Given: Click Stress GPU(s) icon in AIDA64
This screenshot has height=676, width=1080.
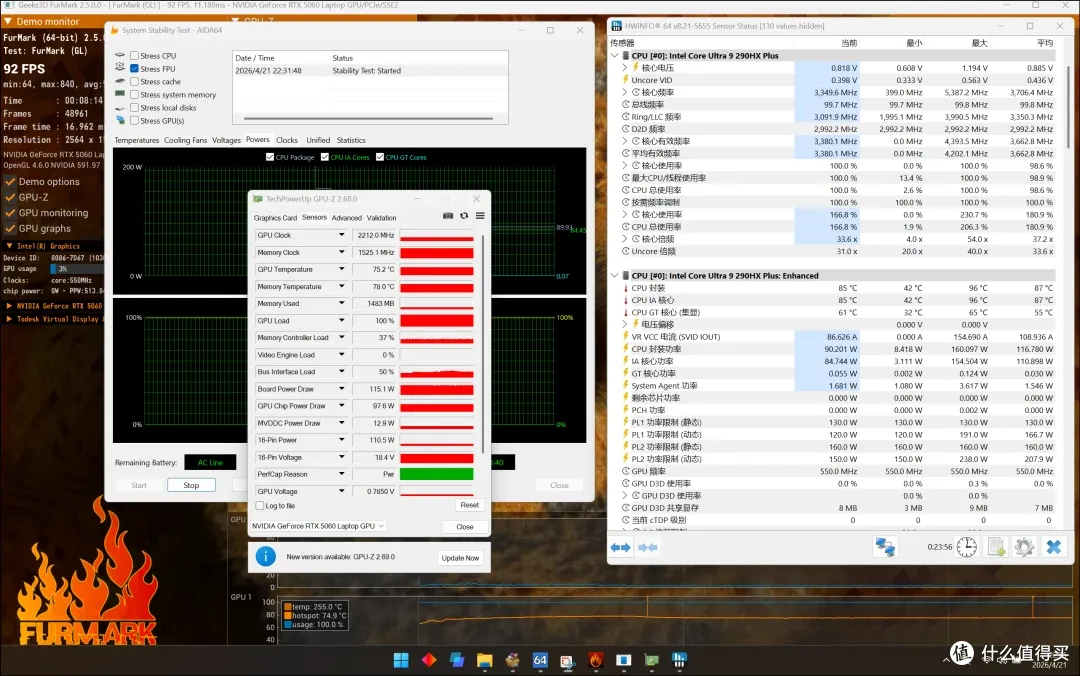Looking at the screenshot, I should click(x=120, y=120).
